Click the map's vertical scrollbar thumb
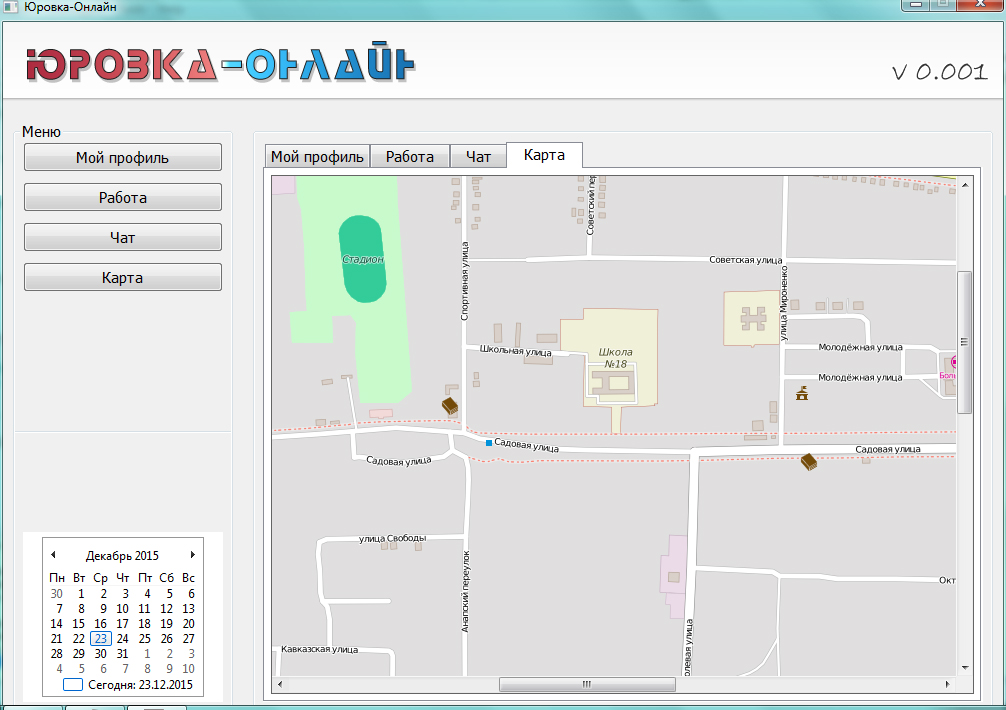1006x710 pixels. [964, 341]
